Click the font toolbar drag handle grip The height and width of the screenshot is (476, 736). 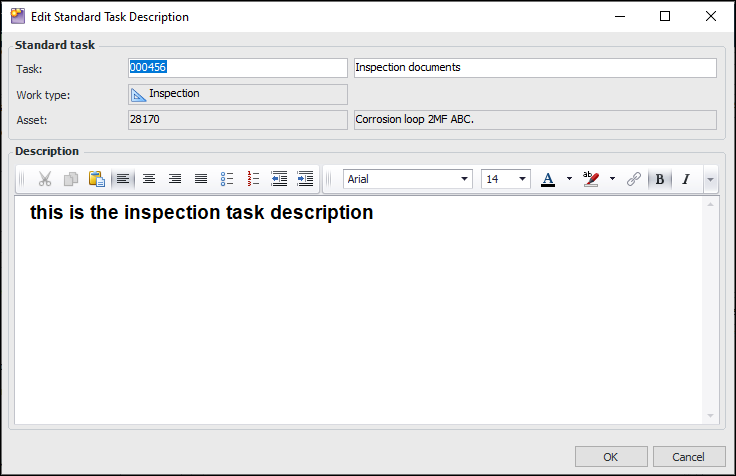[329, 179]
